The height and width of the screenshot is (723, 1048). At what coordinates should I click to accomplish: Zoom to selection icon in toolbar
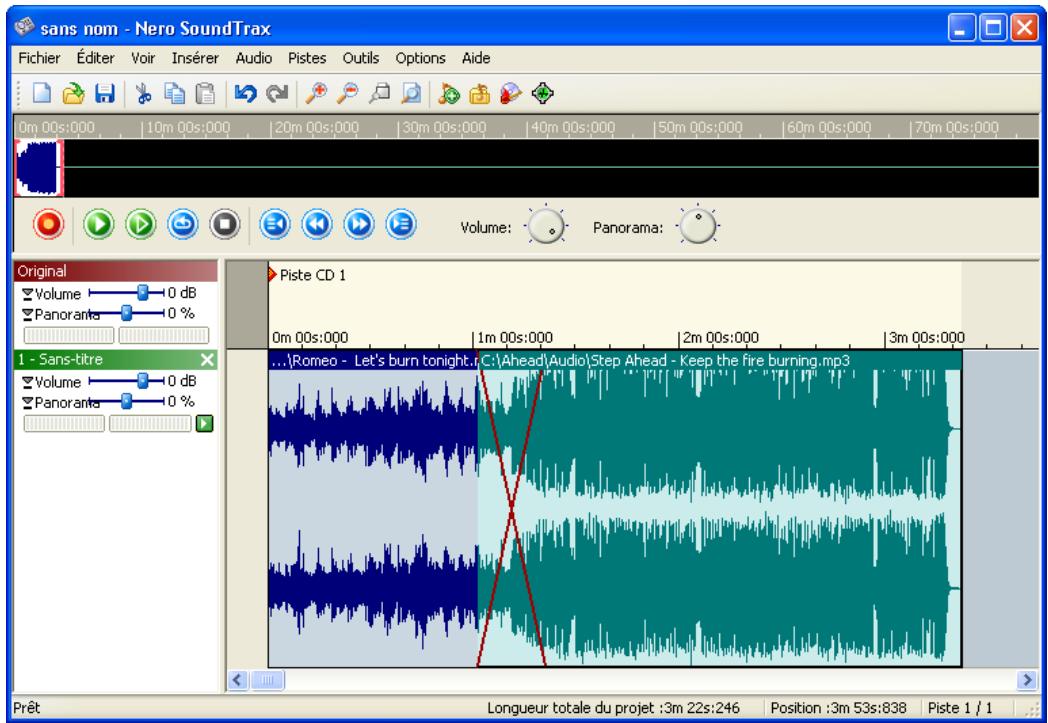[379, 94]
